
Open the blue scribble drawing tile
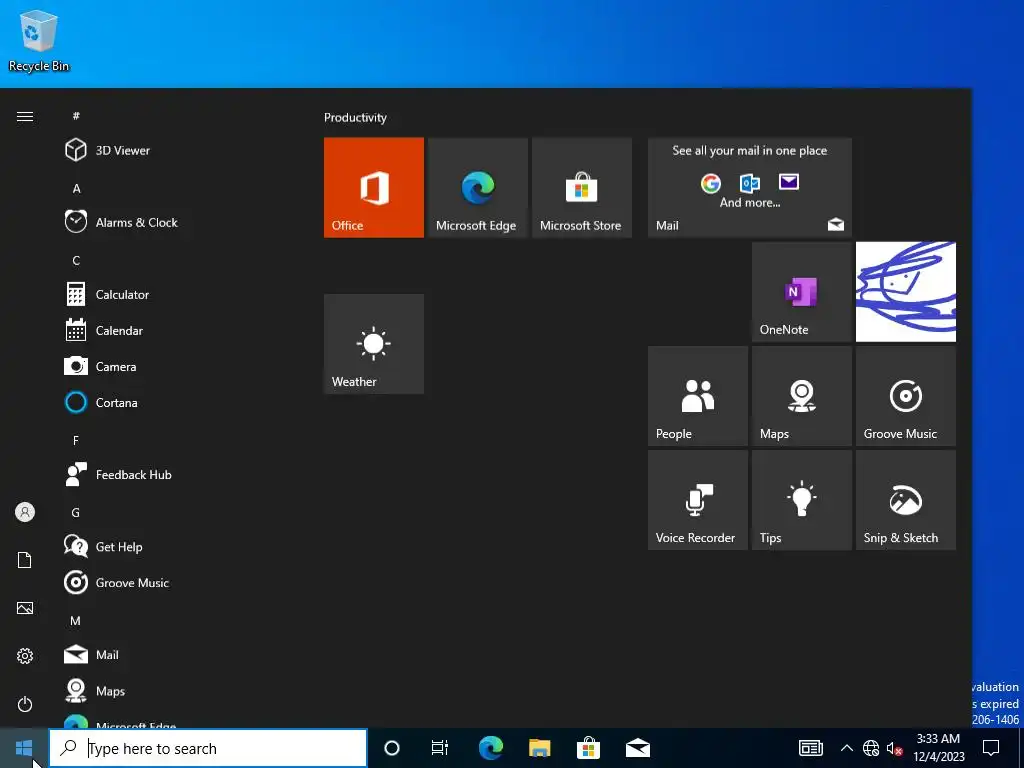pyautogui.click(x=906, y=292)
